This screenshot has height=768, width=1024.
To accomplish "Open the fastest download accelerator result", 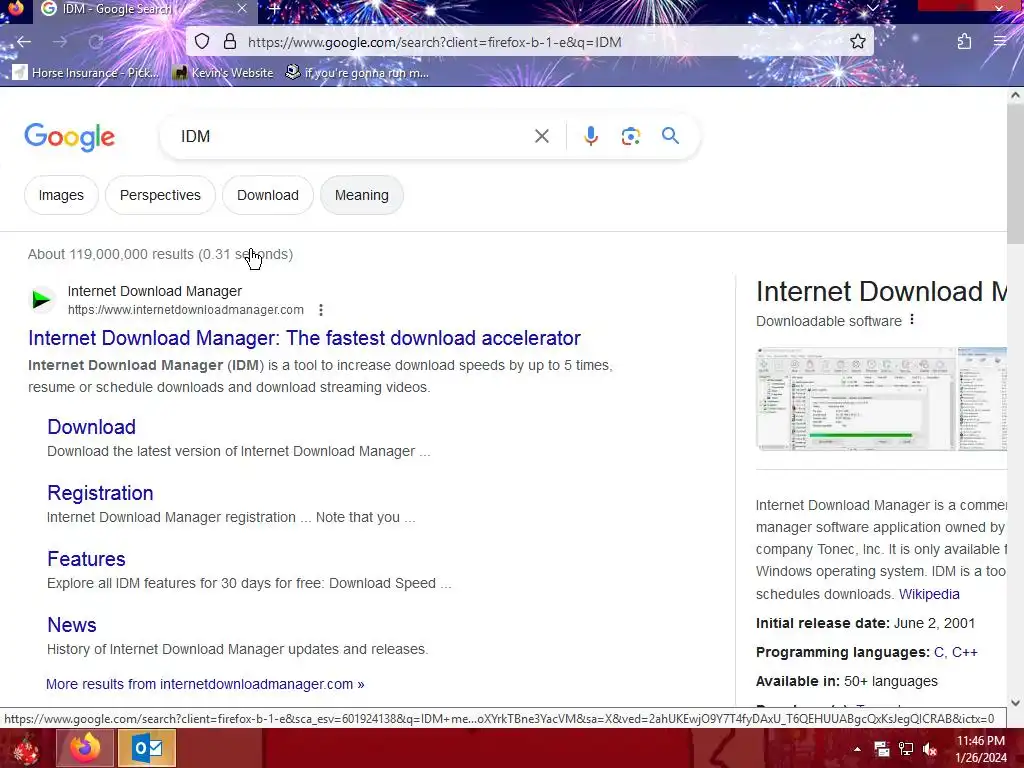I will 304,338.
